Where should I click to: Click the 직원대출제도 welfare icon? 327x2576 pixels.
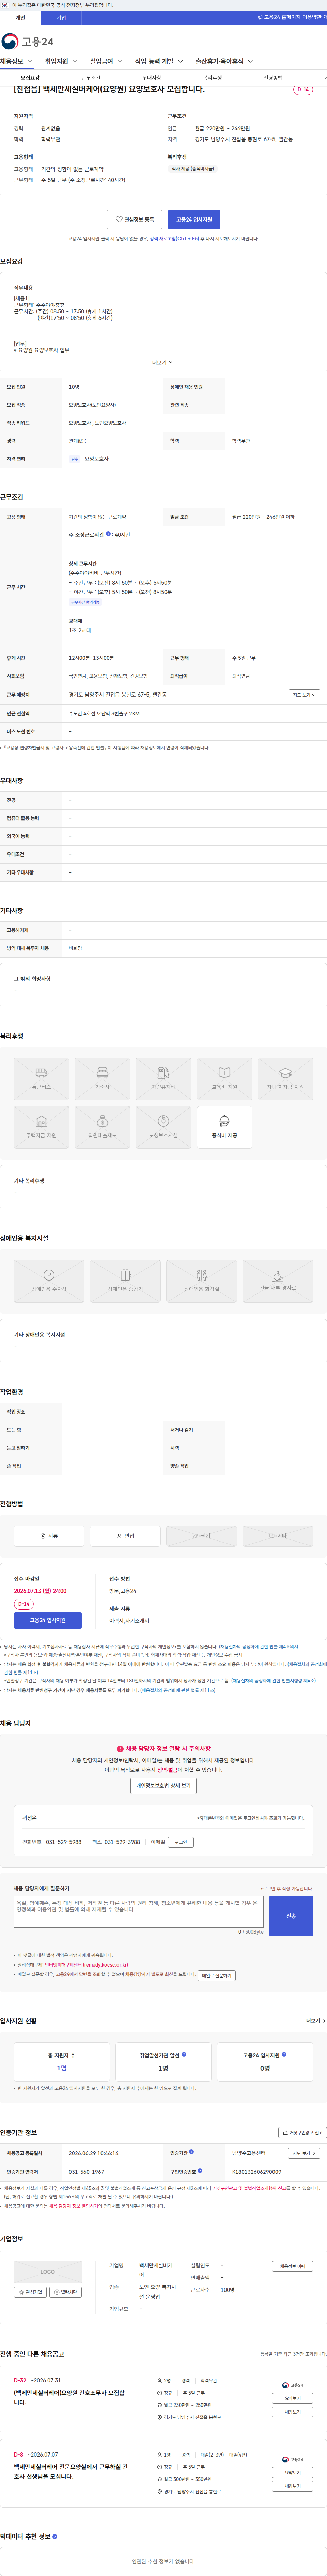point(102,1127)
